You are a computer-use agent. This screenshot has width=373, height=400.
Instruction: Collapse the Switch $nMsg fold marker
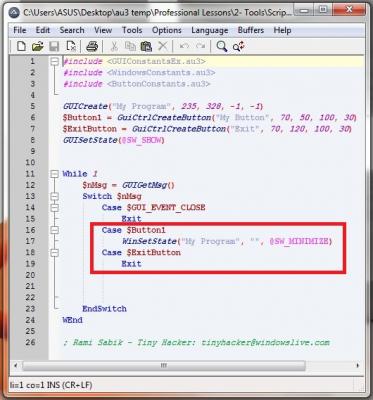54,196
